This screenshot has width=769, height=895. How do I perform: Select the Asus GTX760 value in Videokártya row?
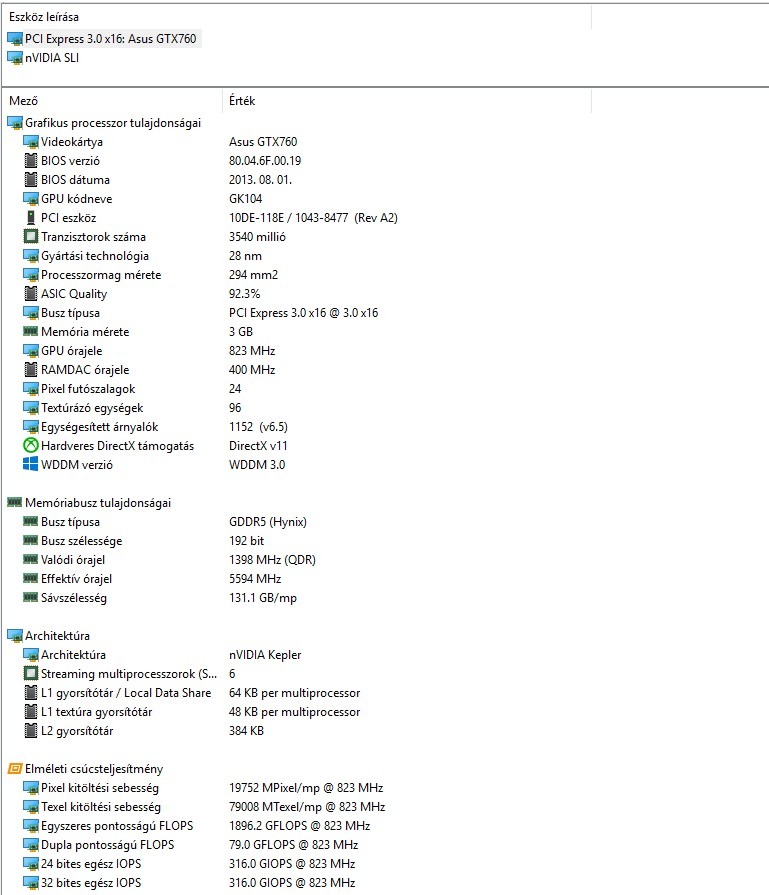[263, 142]
